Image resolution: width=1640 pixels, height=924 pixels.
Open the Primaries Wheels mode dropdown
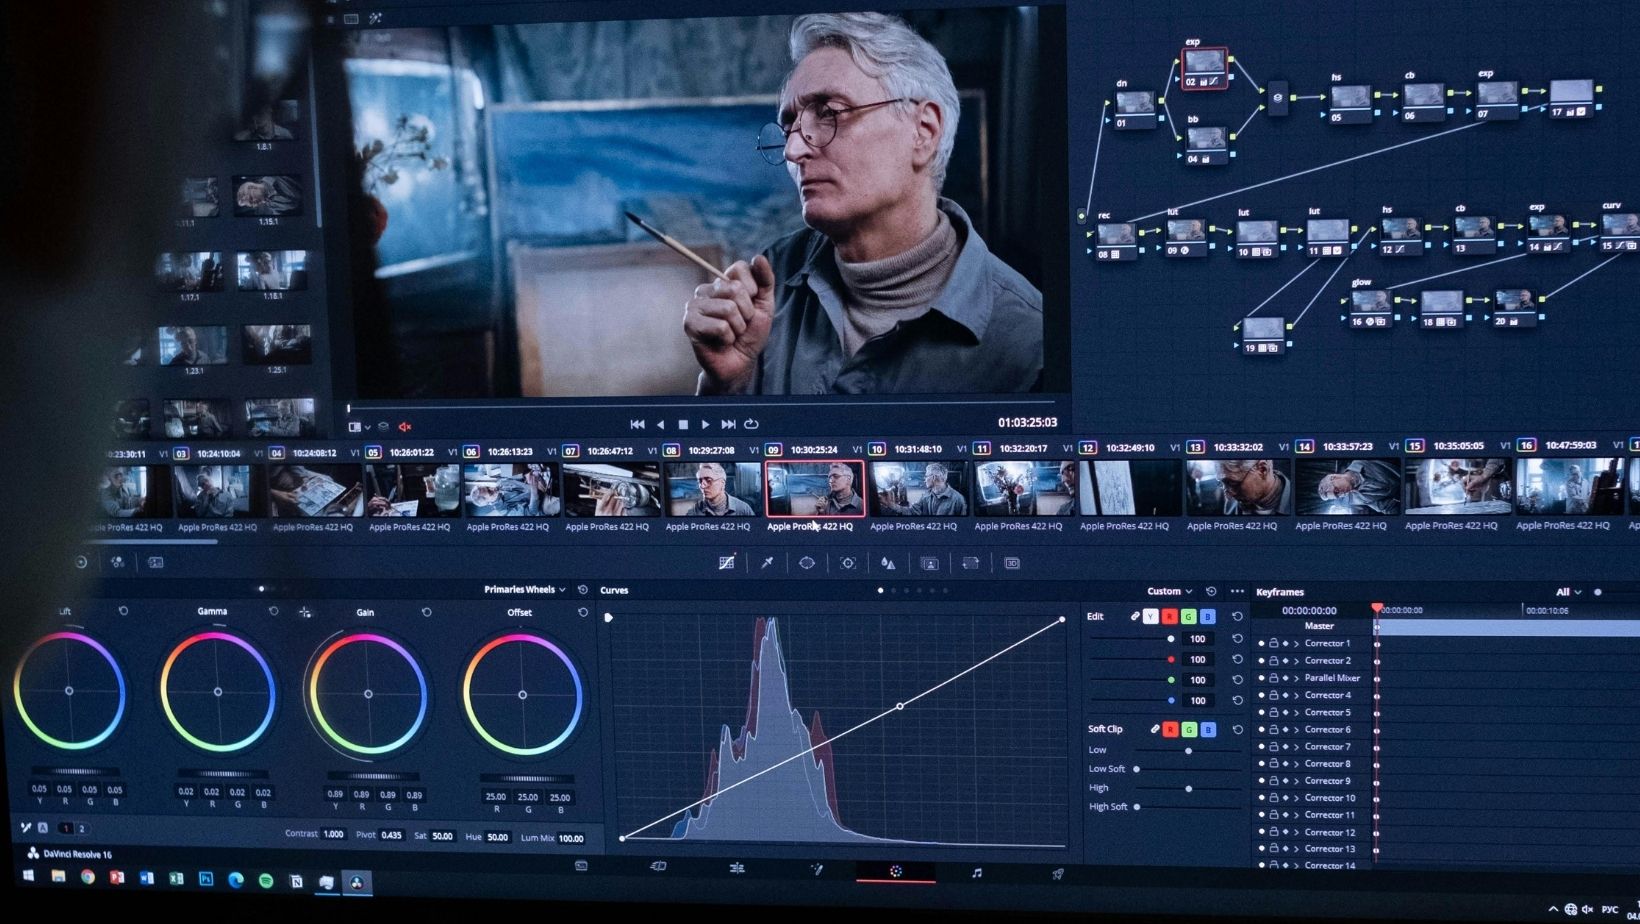point(524,590)
